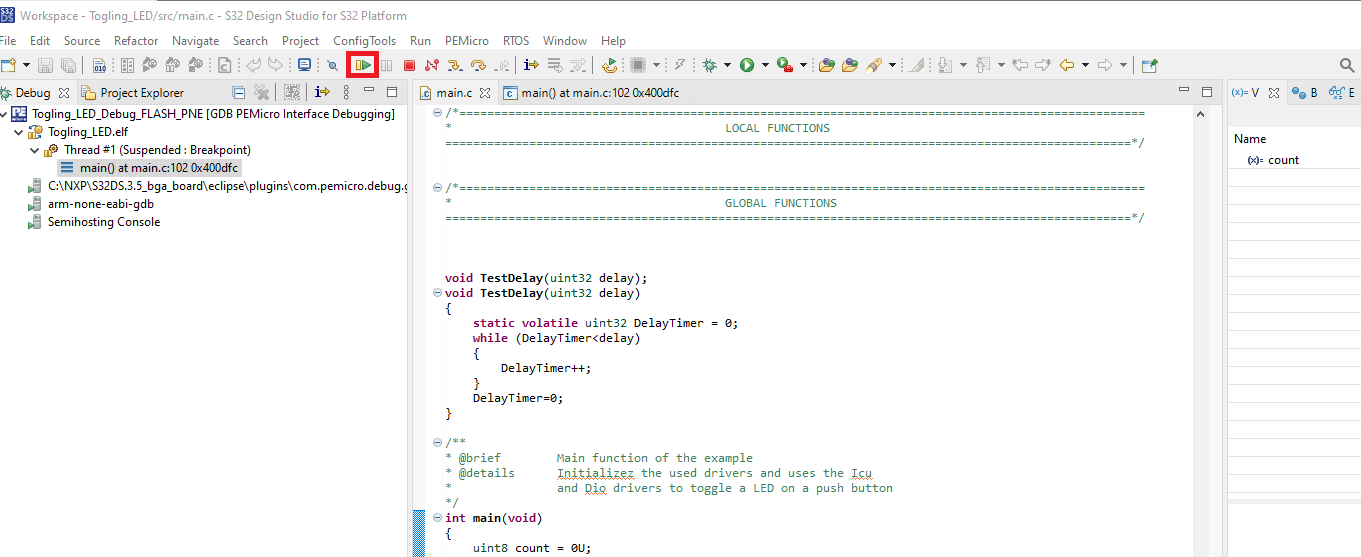The height and width of the screenshot is (557, 1361).
Task: Open the PEMicro menu
Action: [x=466, y=41]
